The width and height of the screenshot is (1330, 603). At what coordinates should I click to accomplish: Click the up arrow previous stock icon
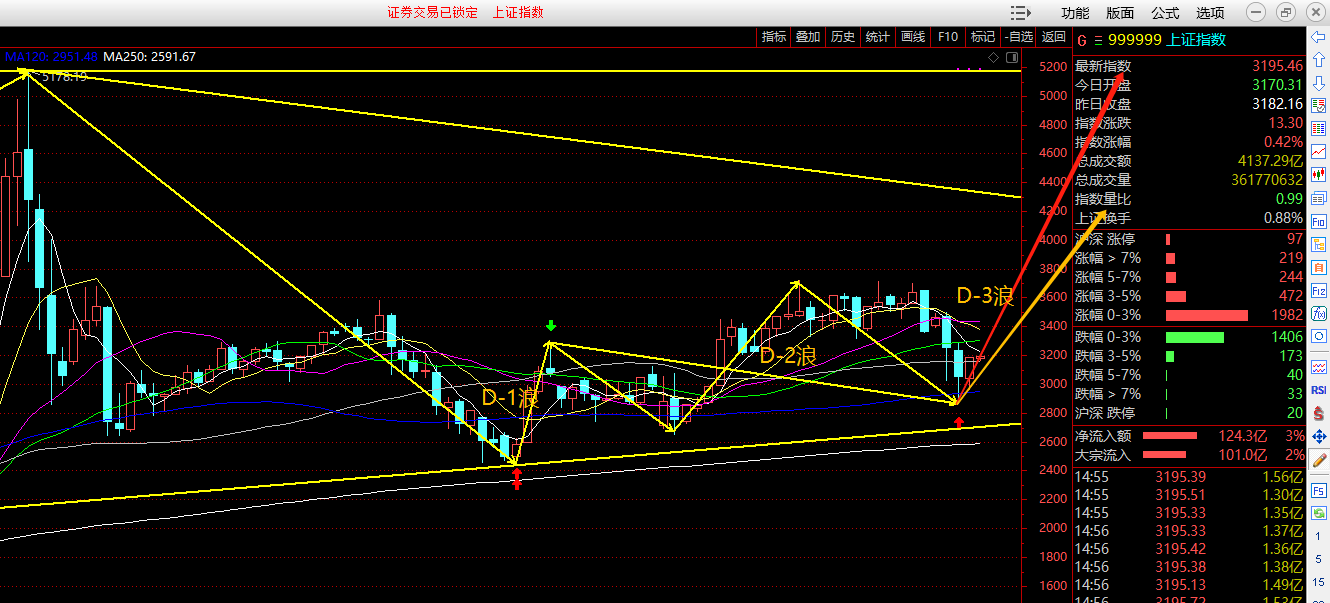coord(1319,60)
